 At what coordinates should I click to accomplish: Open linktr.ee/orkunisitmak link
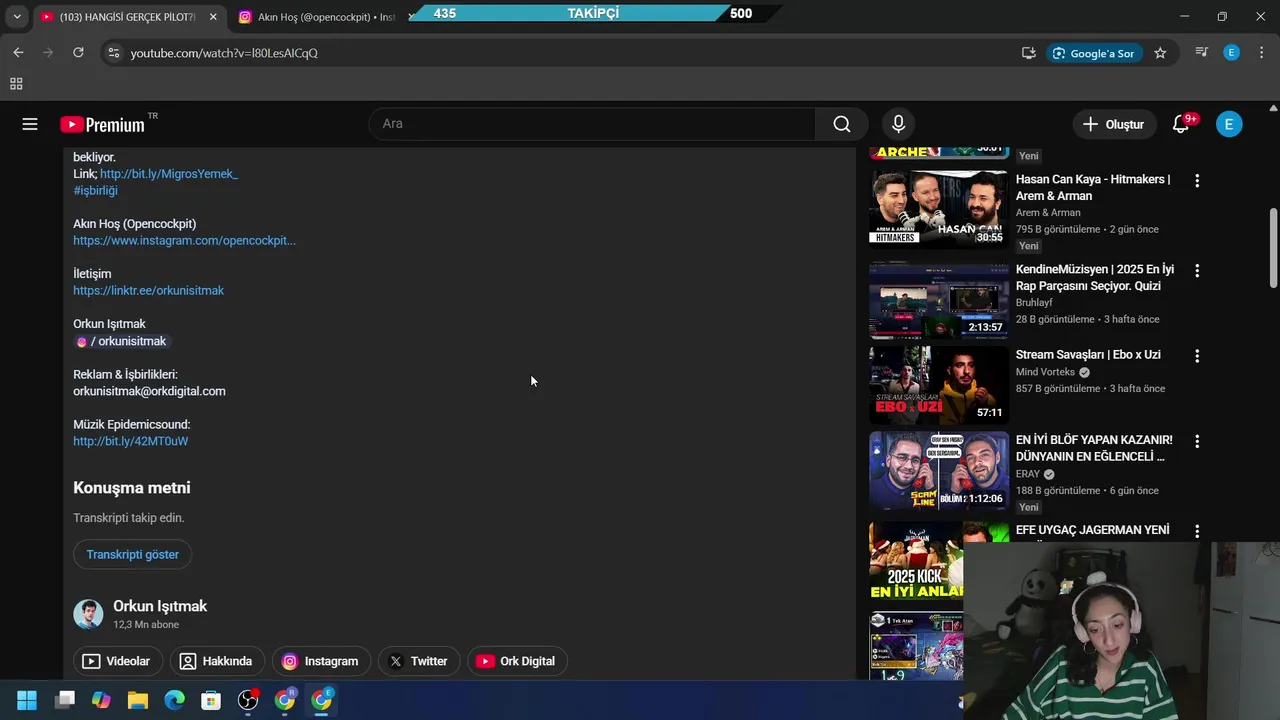[x=148, y=290]
